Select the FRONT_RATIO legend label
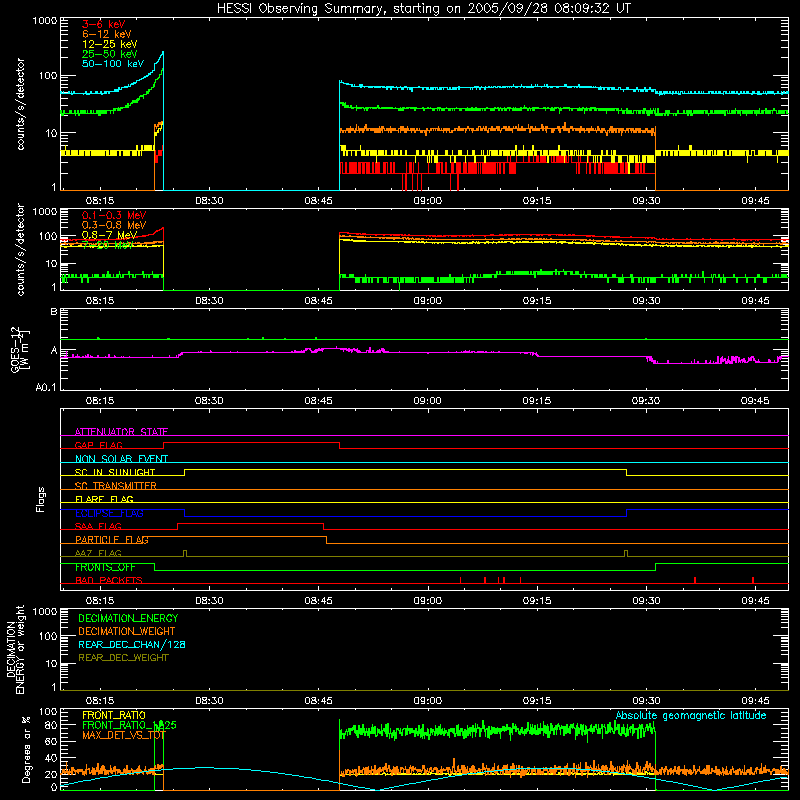The image size is (800, 800). [114, 715]
